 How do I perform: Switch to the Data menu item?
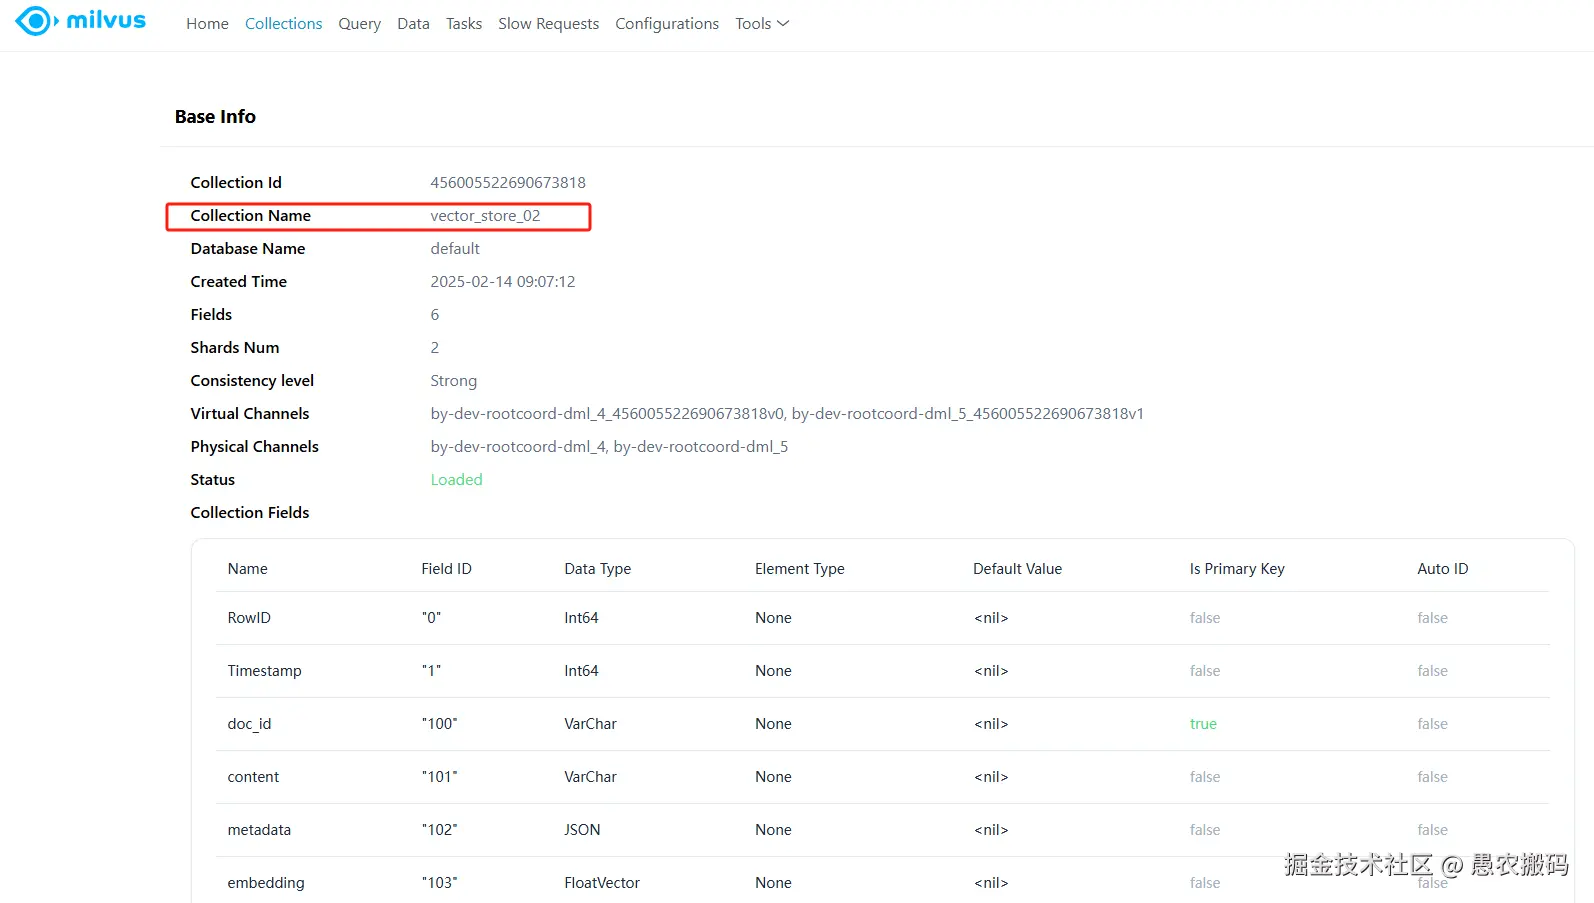click(413, 23)
